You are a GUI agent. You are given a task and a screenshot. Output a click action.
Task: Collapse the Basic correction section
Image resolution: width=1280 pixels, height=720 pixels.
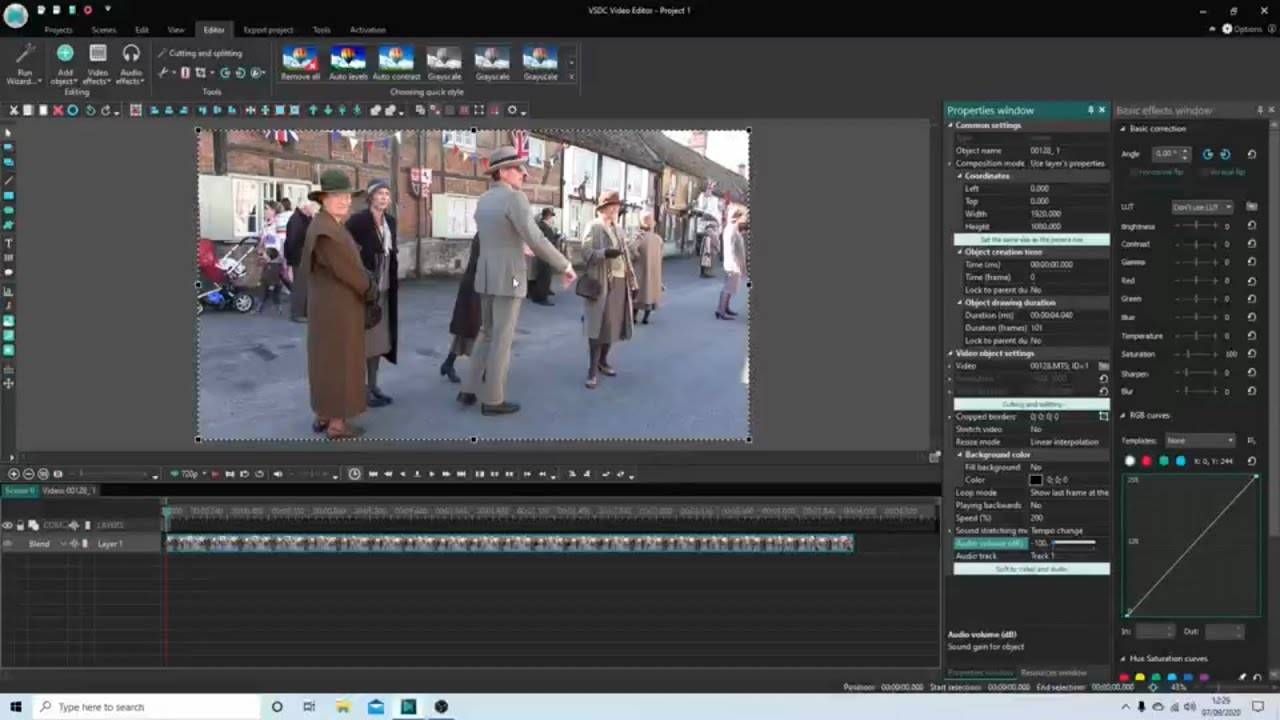[x=1123, y=129]
